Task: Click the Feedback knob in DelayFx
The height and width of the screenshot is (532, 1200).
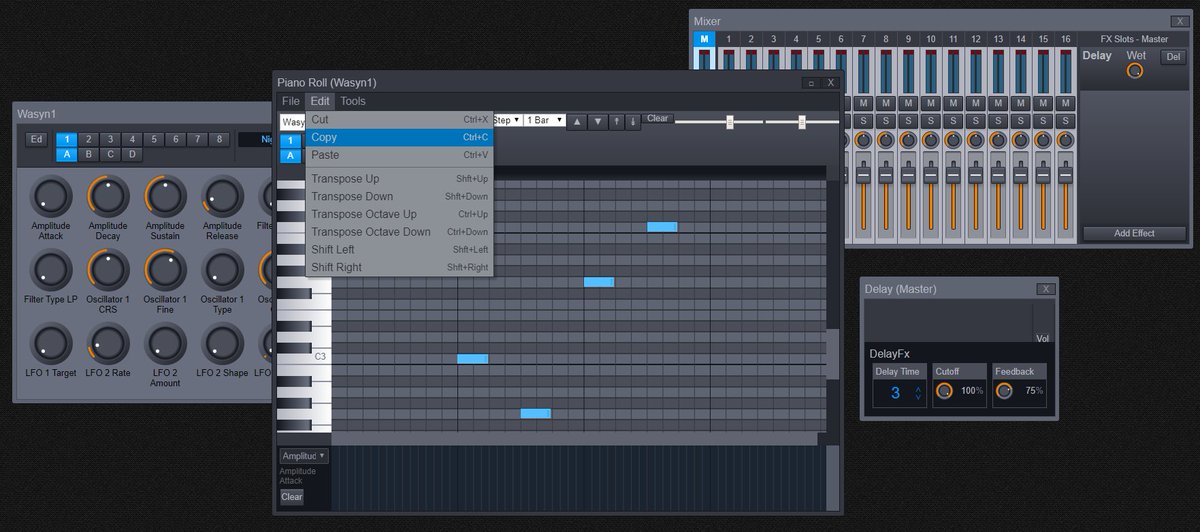Action: pos(1004,391)
